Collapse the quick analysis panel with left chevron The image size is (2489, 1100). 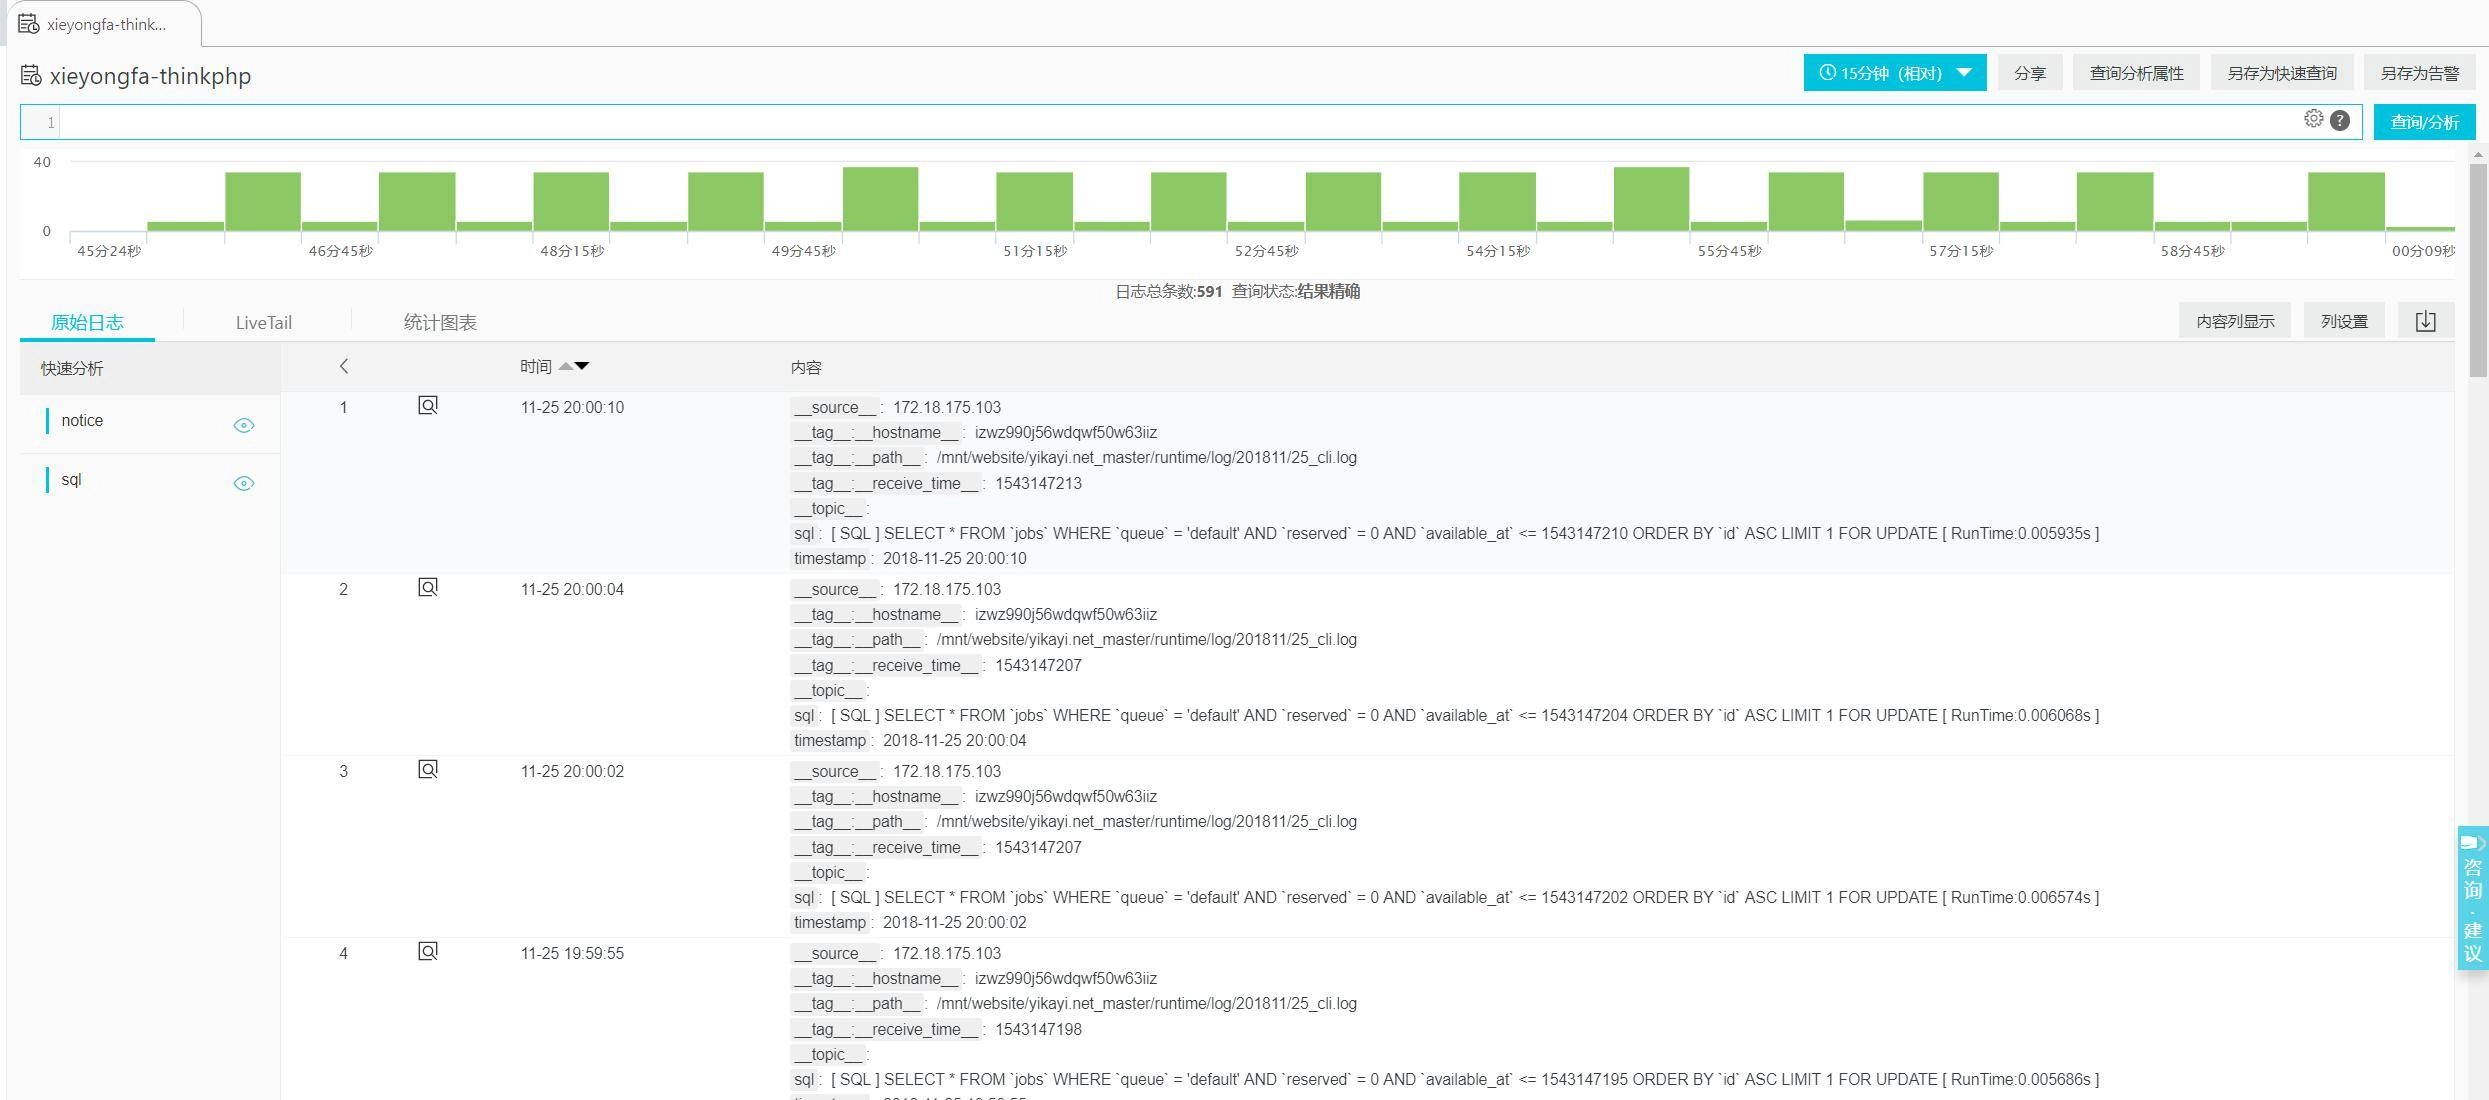point(344,366)
